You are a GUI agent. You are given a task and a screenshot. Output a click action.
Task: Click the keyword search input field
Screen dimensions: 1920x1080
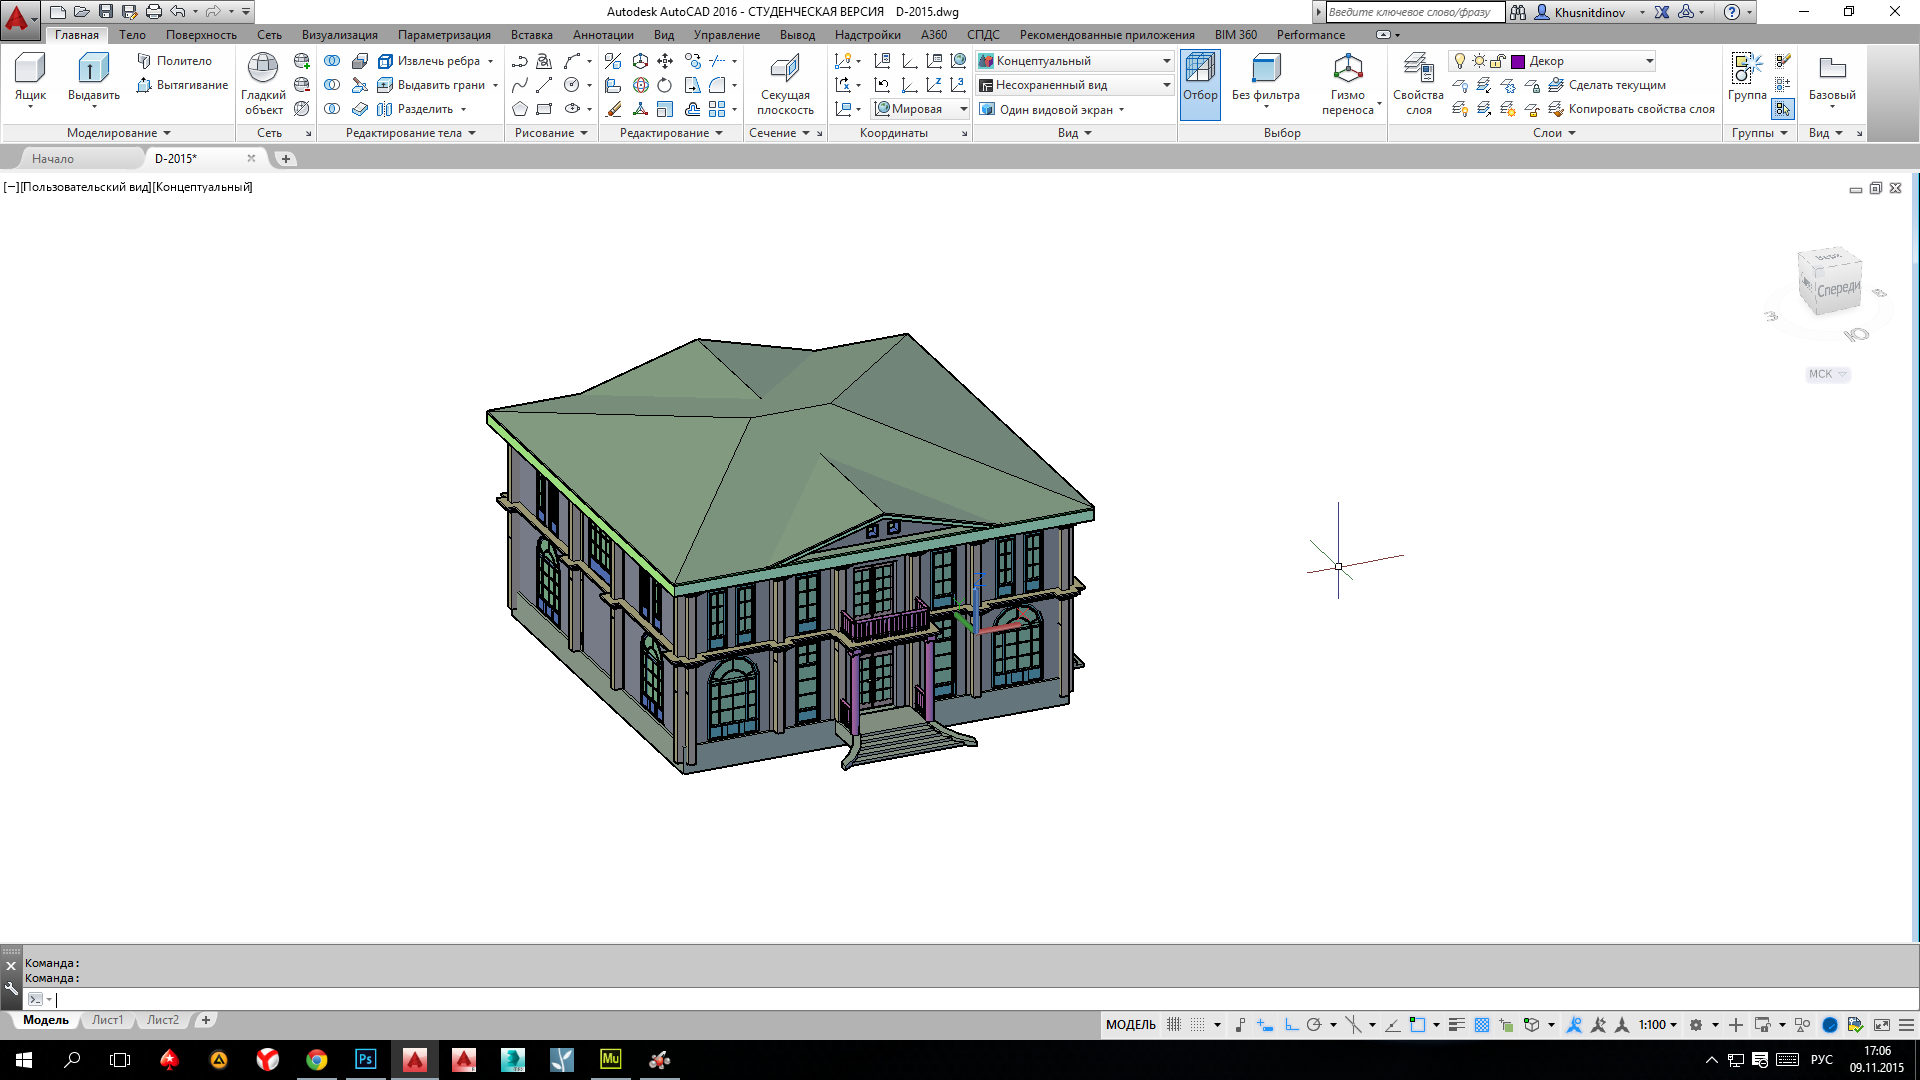click(x=1414, y=12)
